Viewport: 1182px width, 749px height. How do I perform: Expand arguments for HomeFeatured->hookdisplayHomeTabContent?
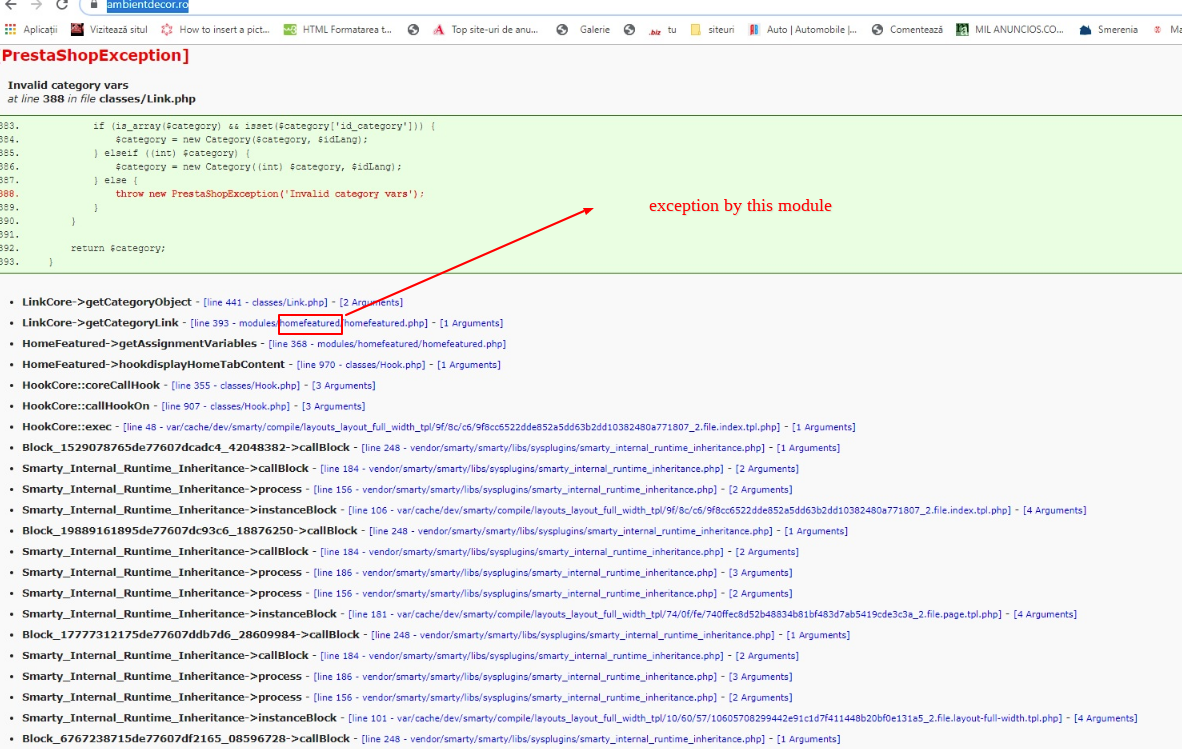tap(469, 365)
